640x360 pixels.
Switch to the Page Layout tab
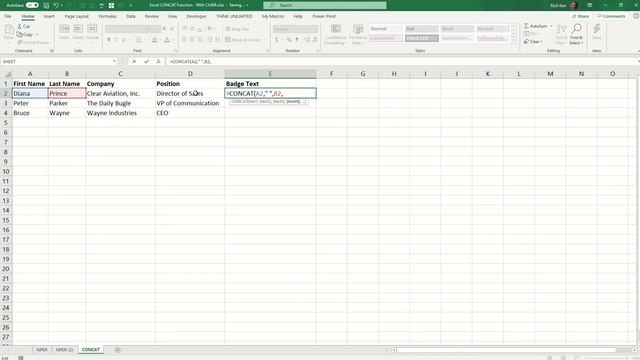76,16
